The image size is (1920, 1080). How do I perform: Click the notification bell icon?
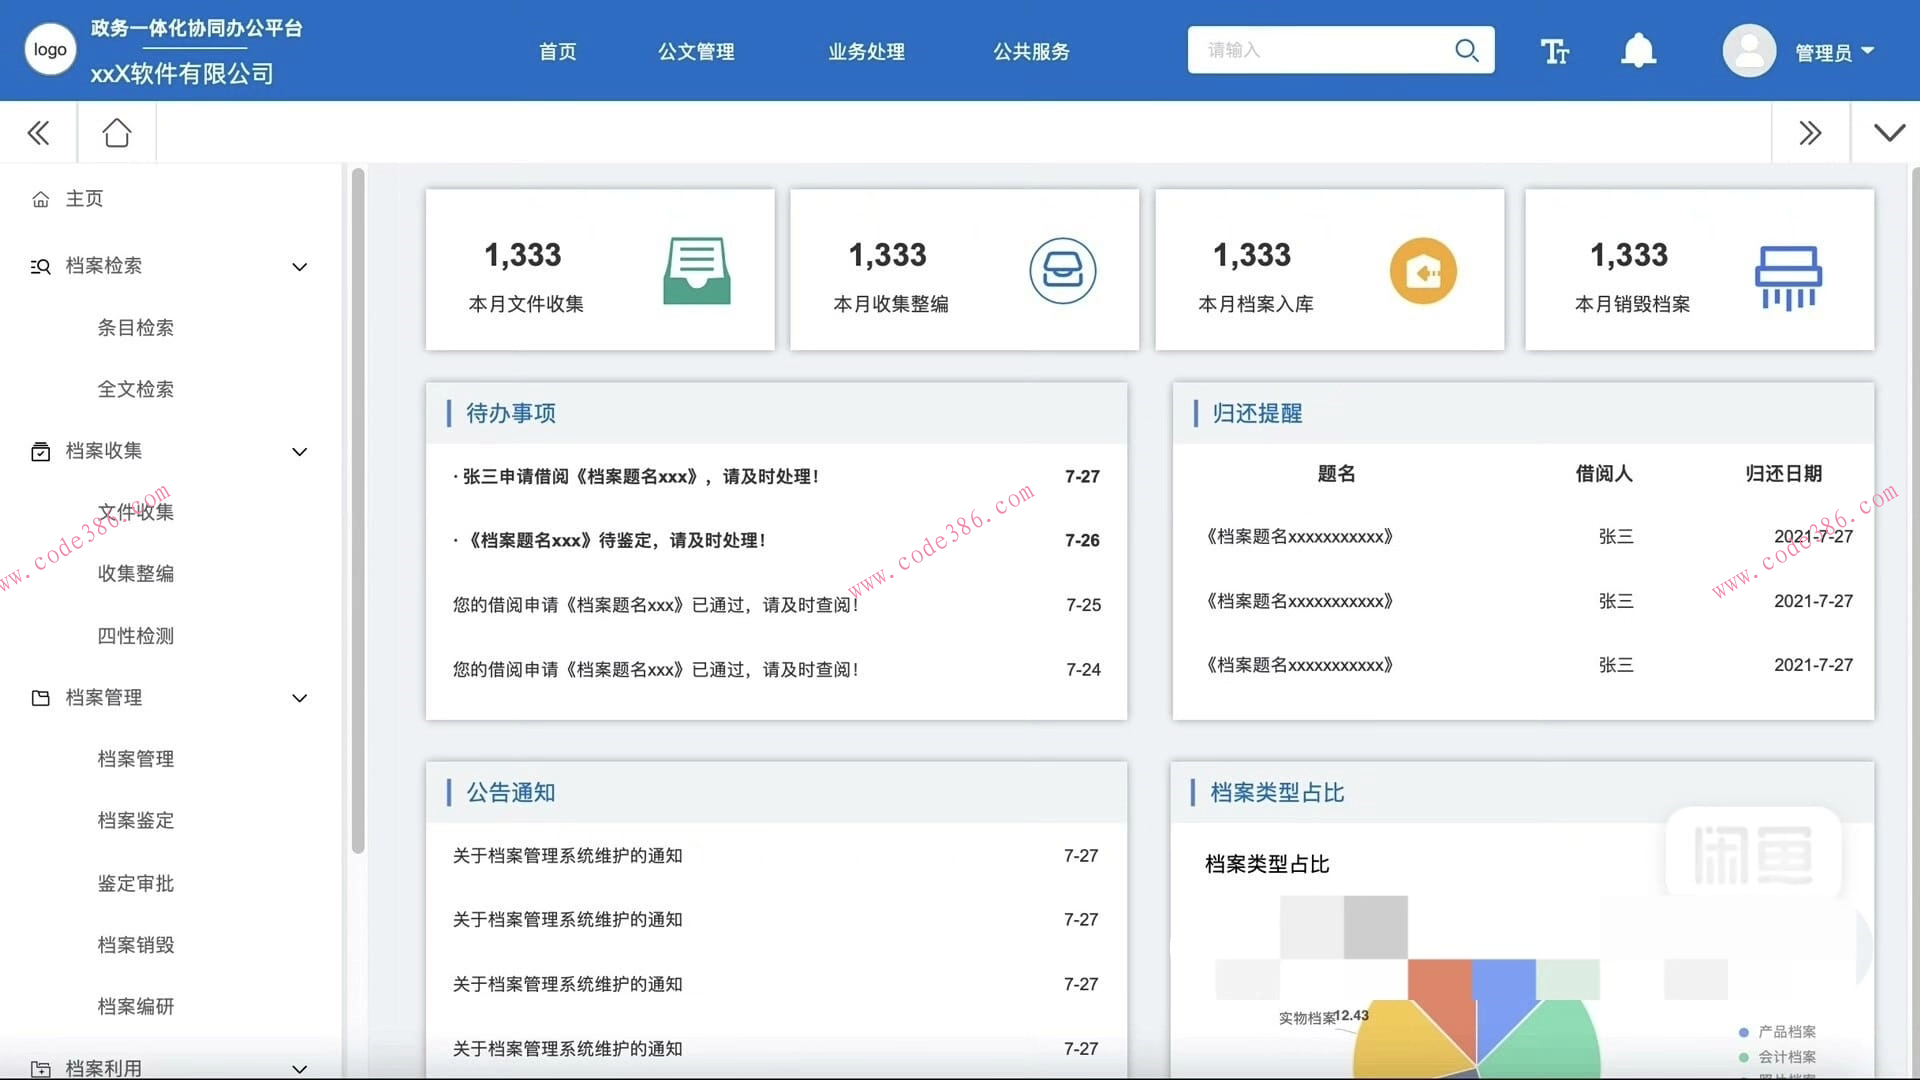tap(1638, 50)
